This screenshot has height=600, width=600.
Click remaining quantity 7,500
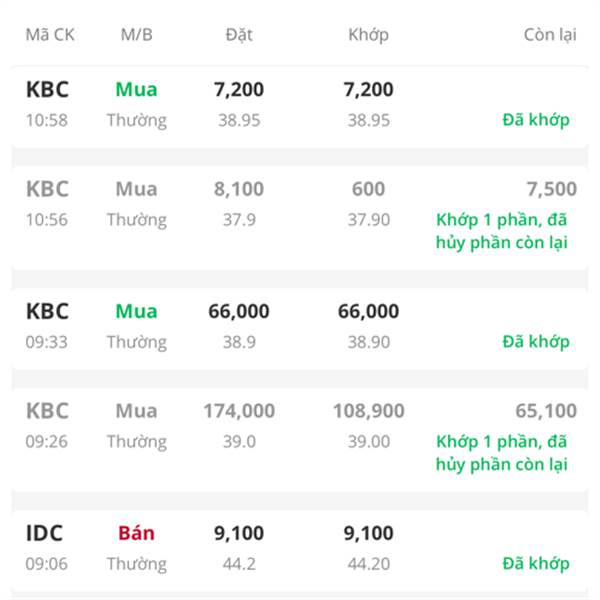551,189
